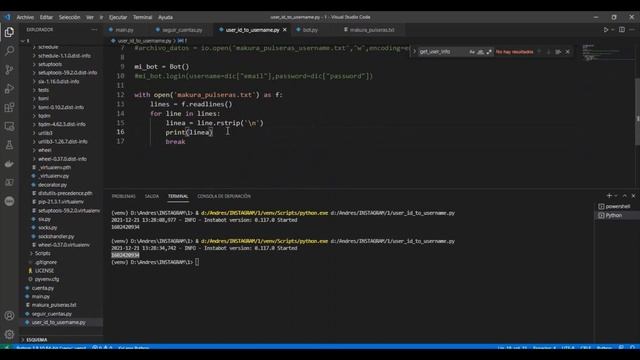
Task: Go to previous match in find widget
Action: (x=539, y=52)
